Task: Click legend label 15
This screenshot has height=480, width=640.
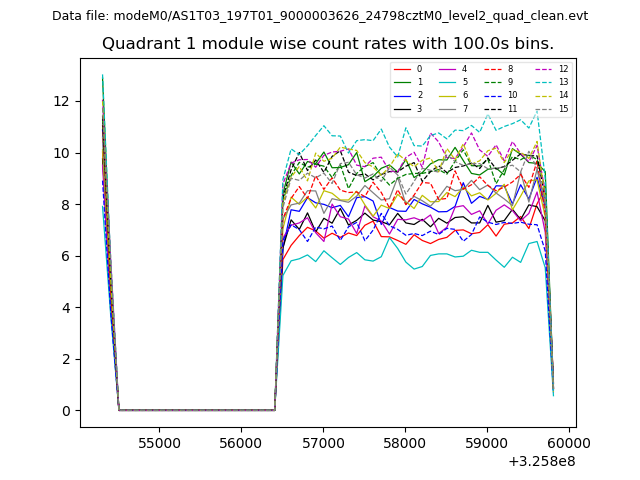Action: pyautogui.click(x=563, y=108)
